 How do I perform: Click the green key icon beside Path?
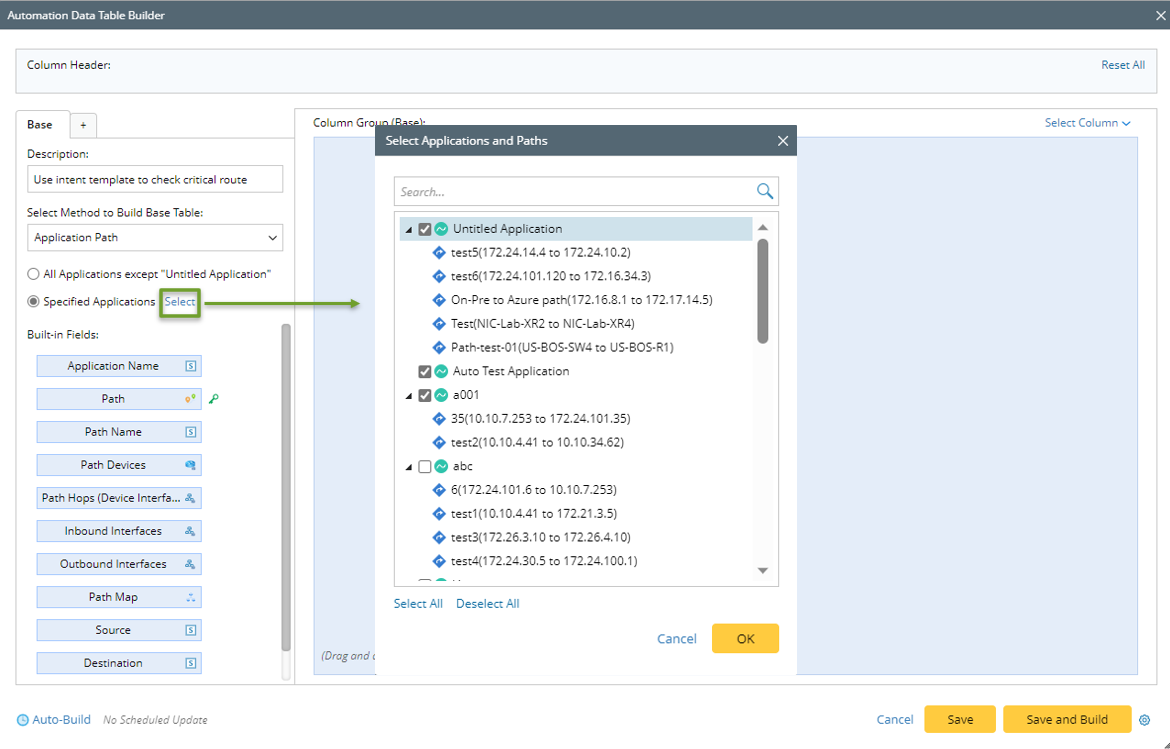(213, 399)
